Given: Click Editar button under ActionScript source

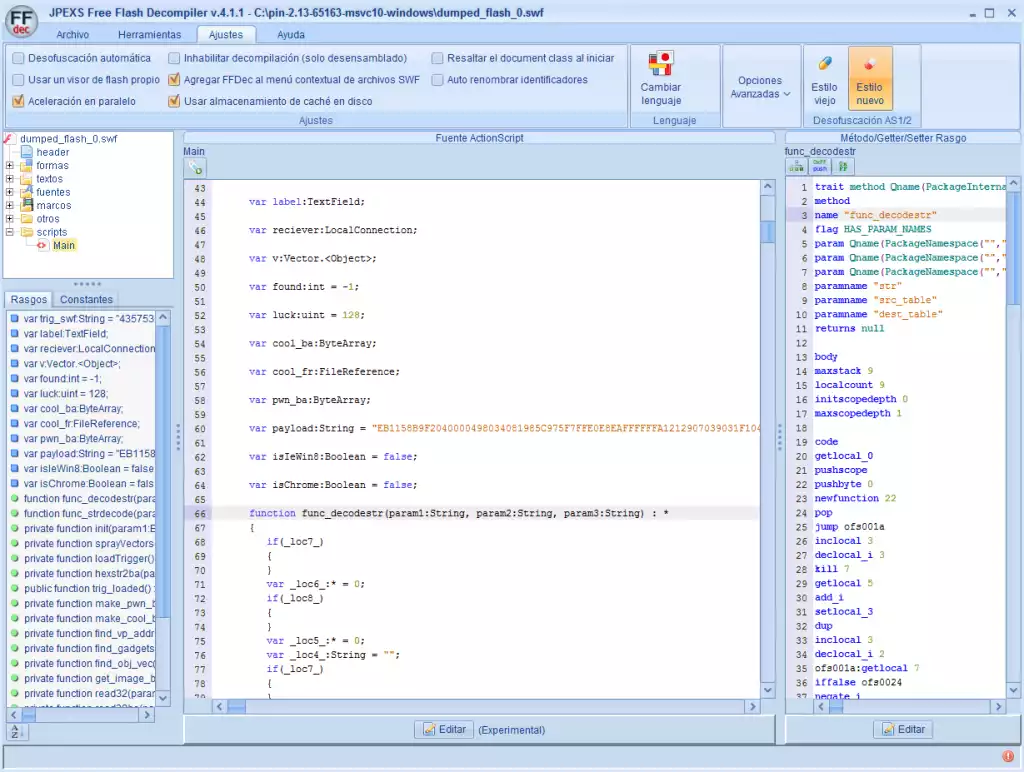Looking at the screenshot, I should [444, 730].
